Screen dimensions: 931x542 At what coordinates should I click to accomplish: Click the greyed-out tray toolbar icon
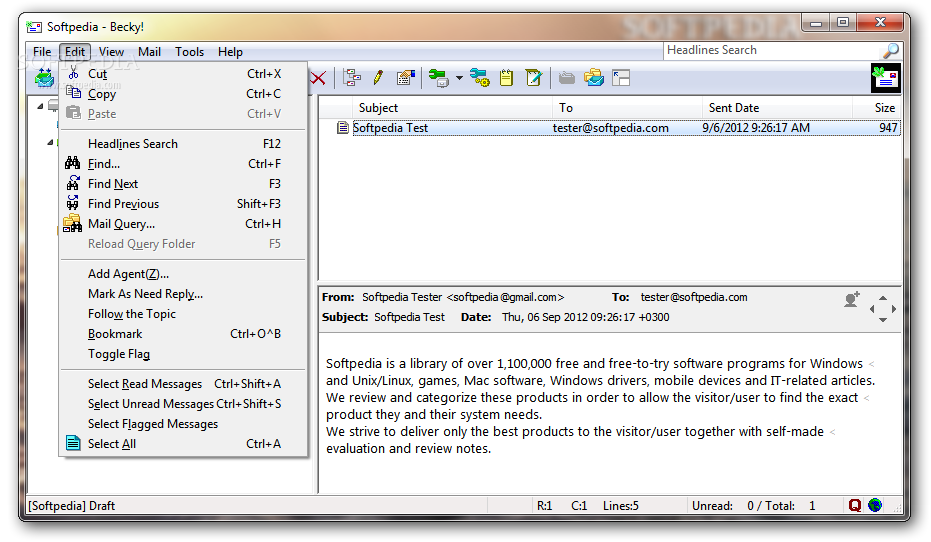[567, 78]
